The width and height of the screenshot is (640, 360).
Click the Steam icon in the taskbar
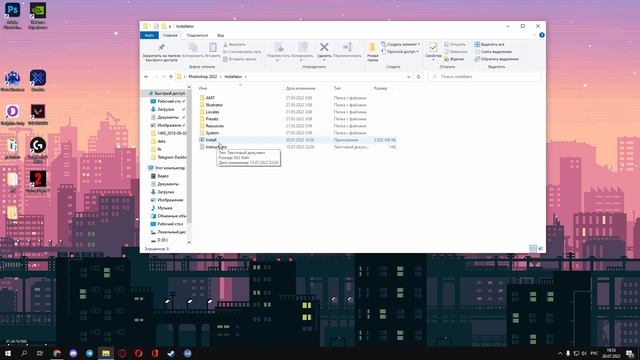pos(171,353)
